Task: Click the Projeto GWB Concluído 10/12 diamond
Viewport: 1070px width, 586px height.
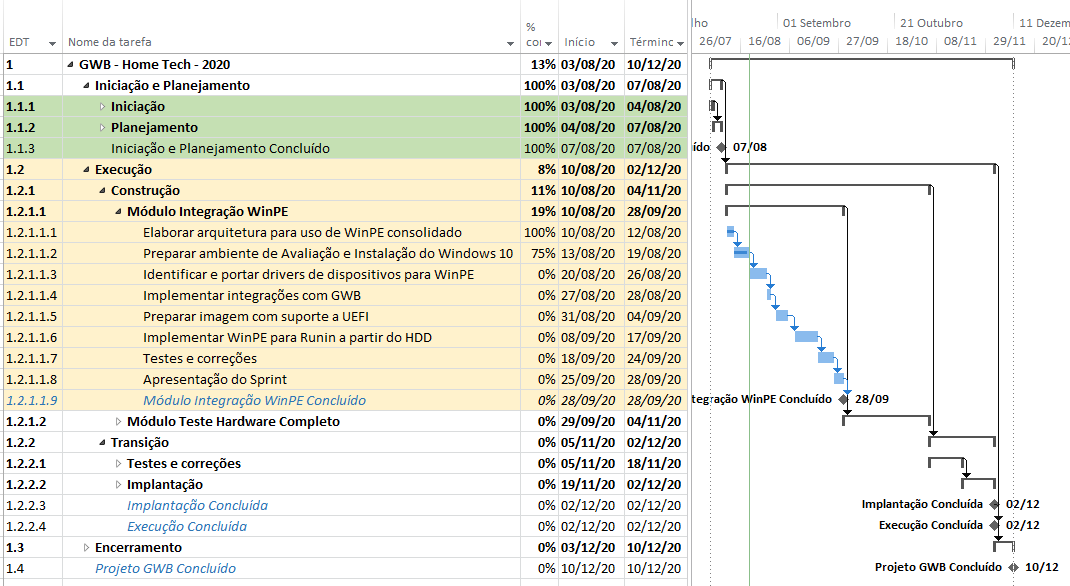Action: click(x=1013, y=567)
